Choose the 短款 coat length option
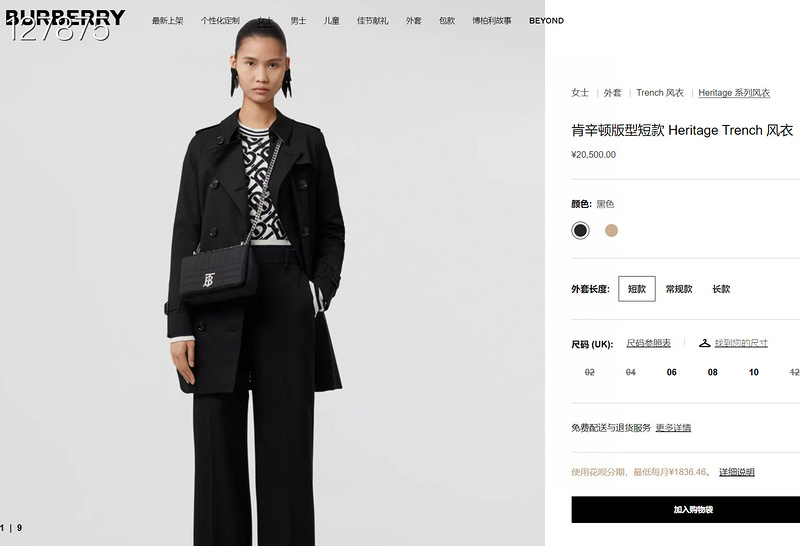Viewport: 800px width, 546px height. click(637, 289)
